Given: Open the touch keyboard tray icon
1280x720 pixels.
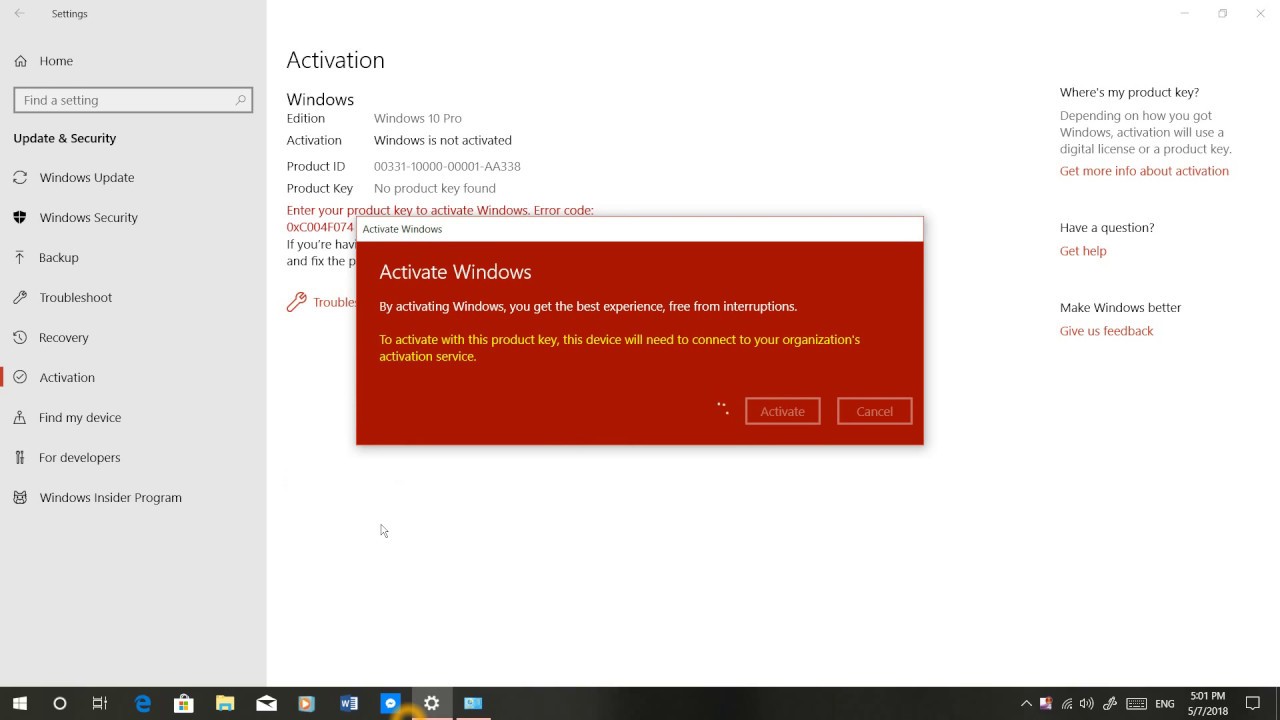Looking at the screenshot, I should (x=1135, y=704).
